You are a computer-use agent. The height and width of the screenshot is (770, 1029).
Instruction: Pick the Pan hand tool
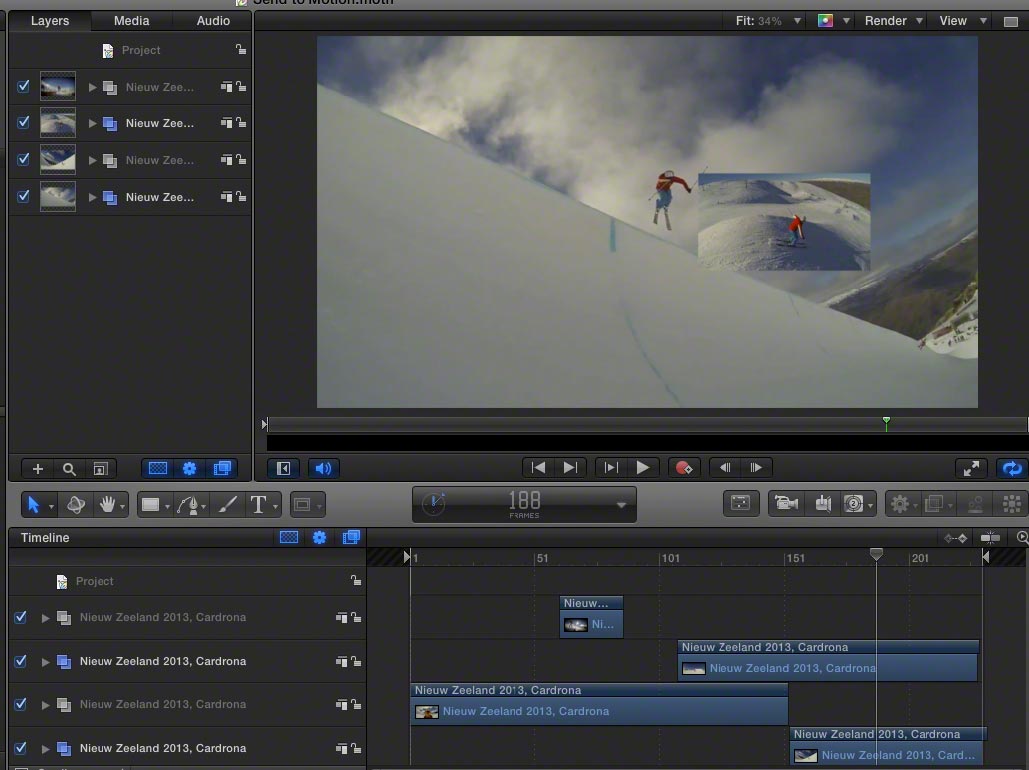(107, 504)
